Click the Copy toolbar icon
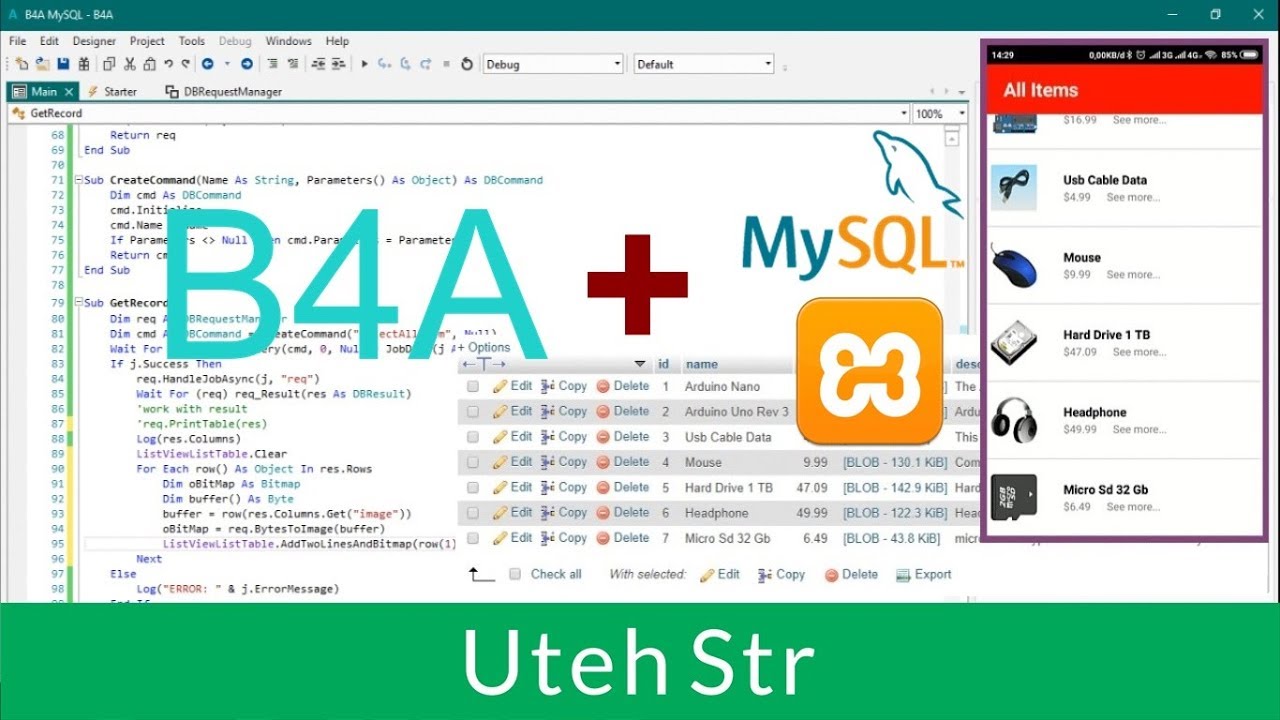Image resolution: width=1280 pixels, height=720 pixels. tap(109, 64)
